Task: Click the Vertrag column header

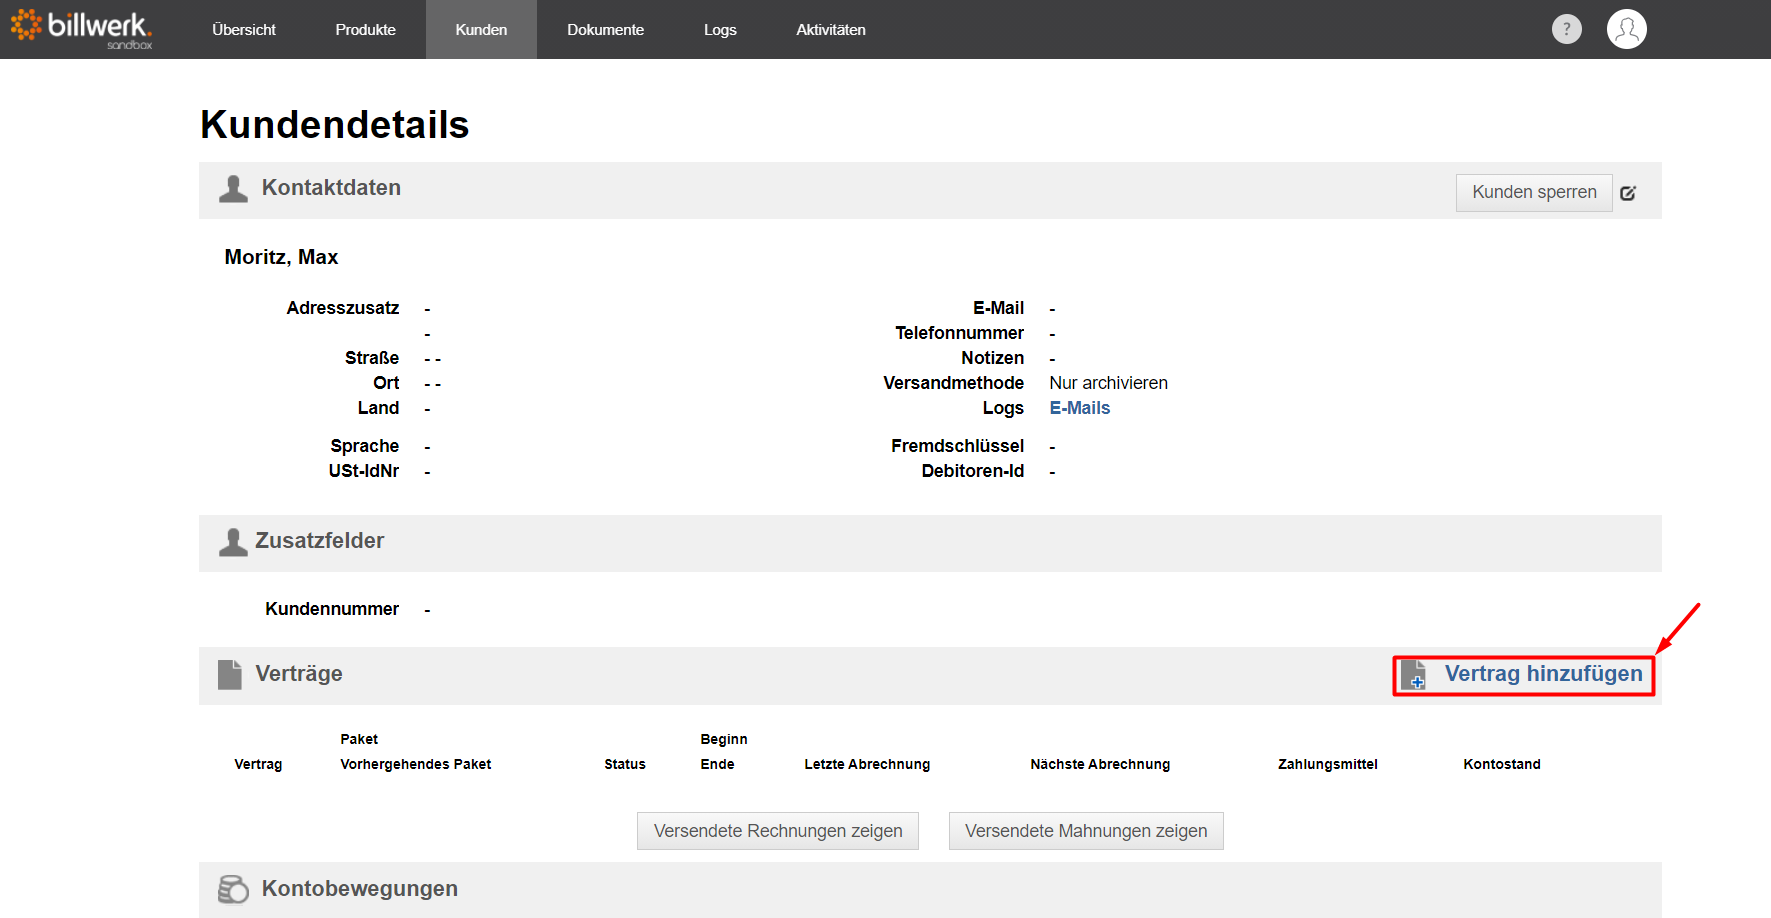Action: 258,764
